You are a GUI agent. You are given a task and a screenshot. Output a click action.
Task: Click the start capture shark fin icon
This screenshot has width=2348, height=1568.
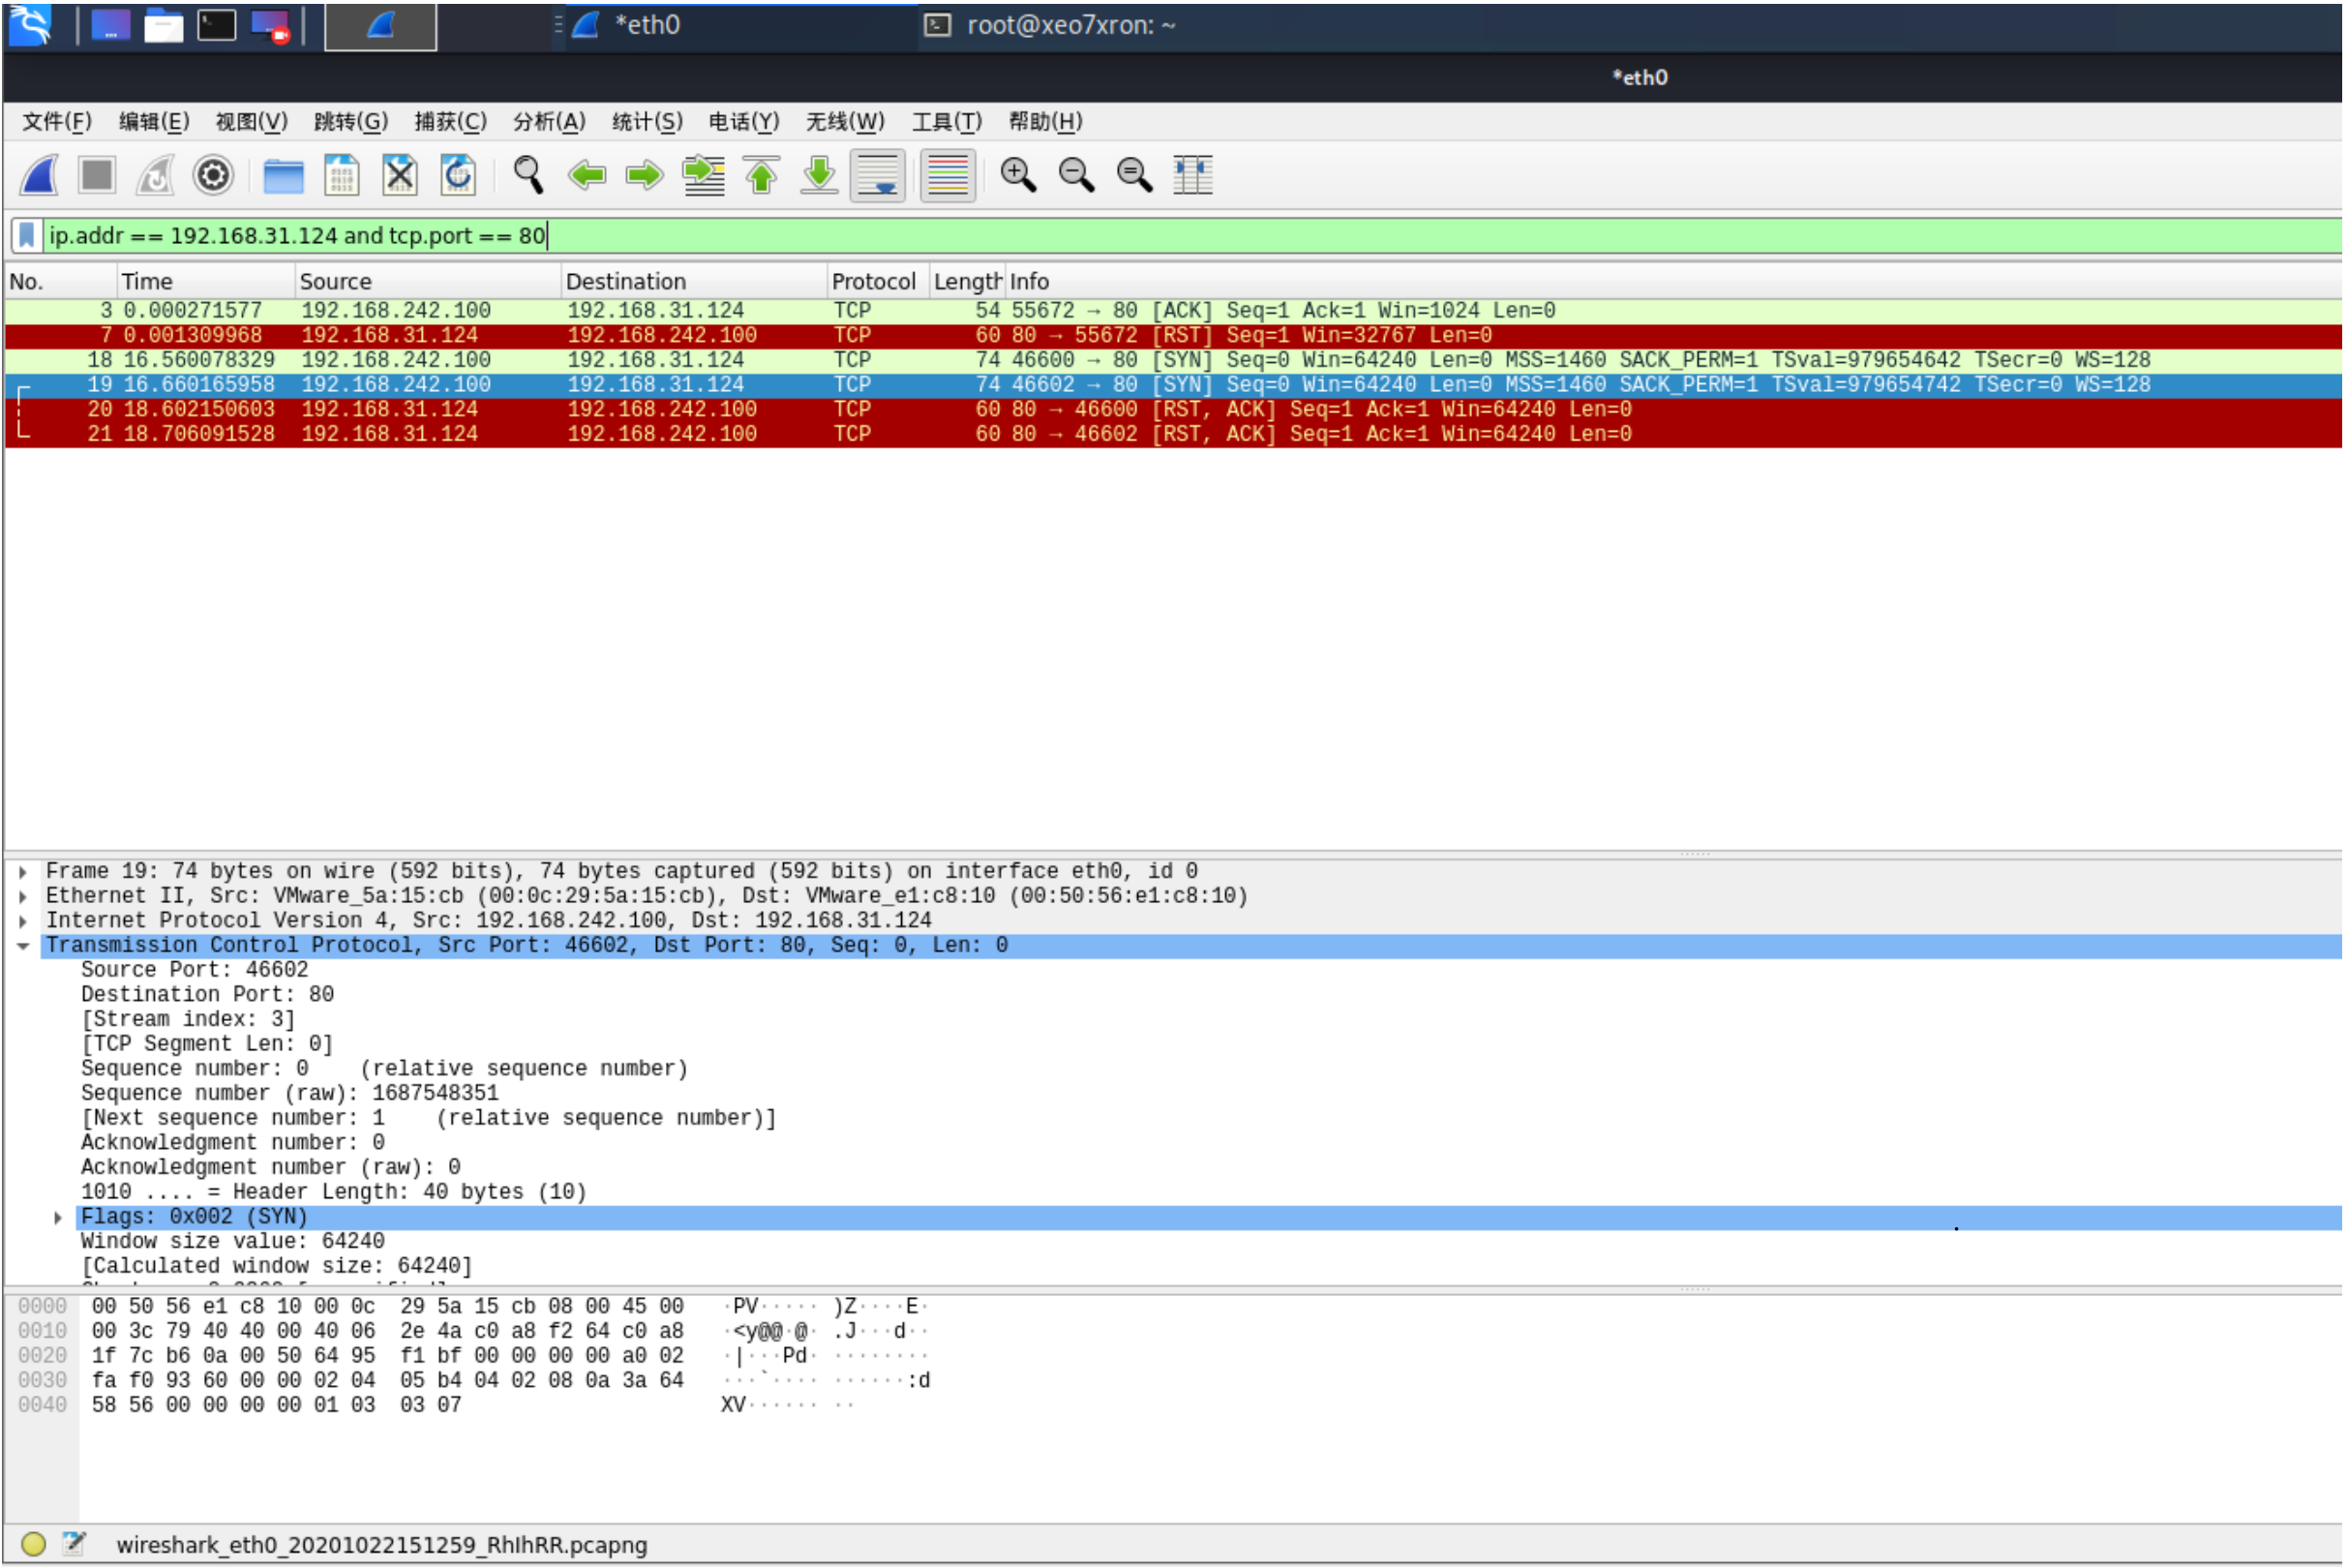(x=39, y=176)
